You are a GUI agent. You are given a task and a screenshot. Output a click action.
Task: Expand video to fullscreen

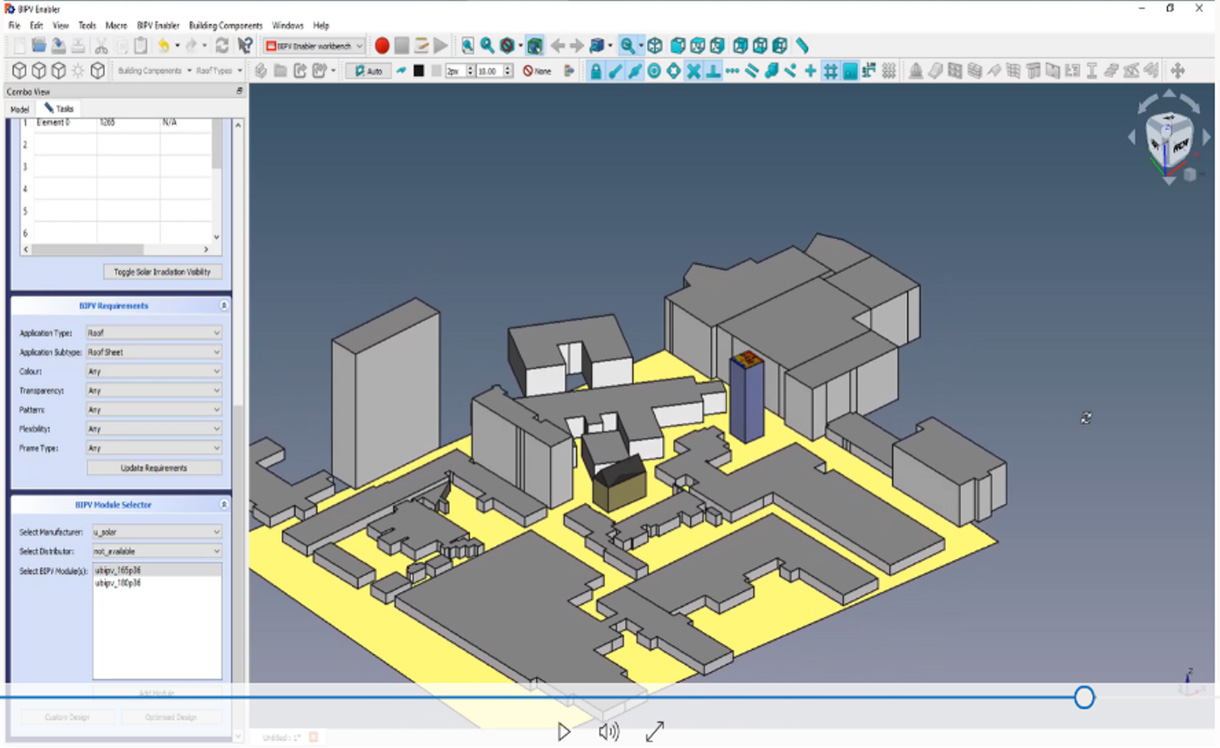655,732
